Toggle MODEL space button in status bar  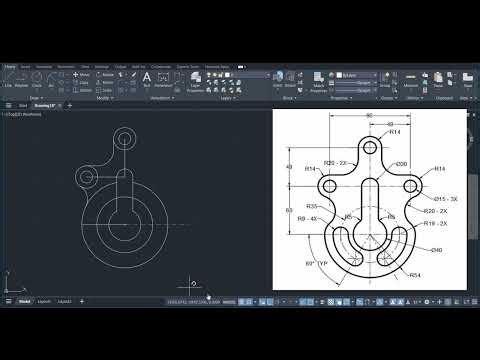[x=229, y=302]
